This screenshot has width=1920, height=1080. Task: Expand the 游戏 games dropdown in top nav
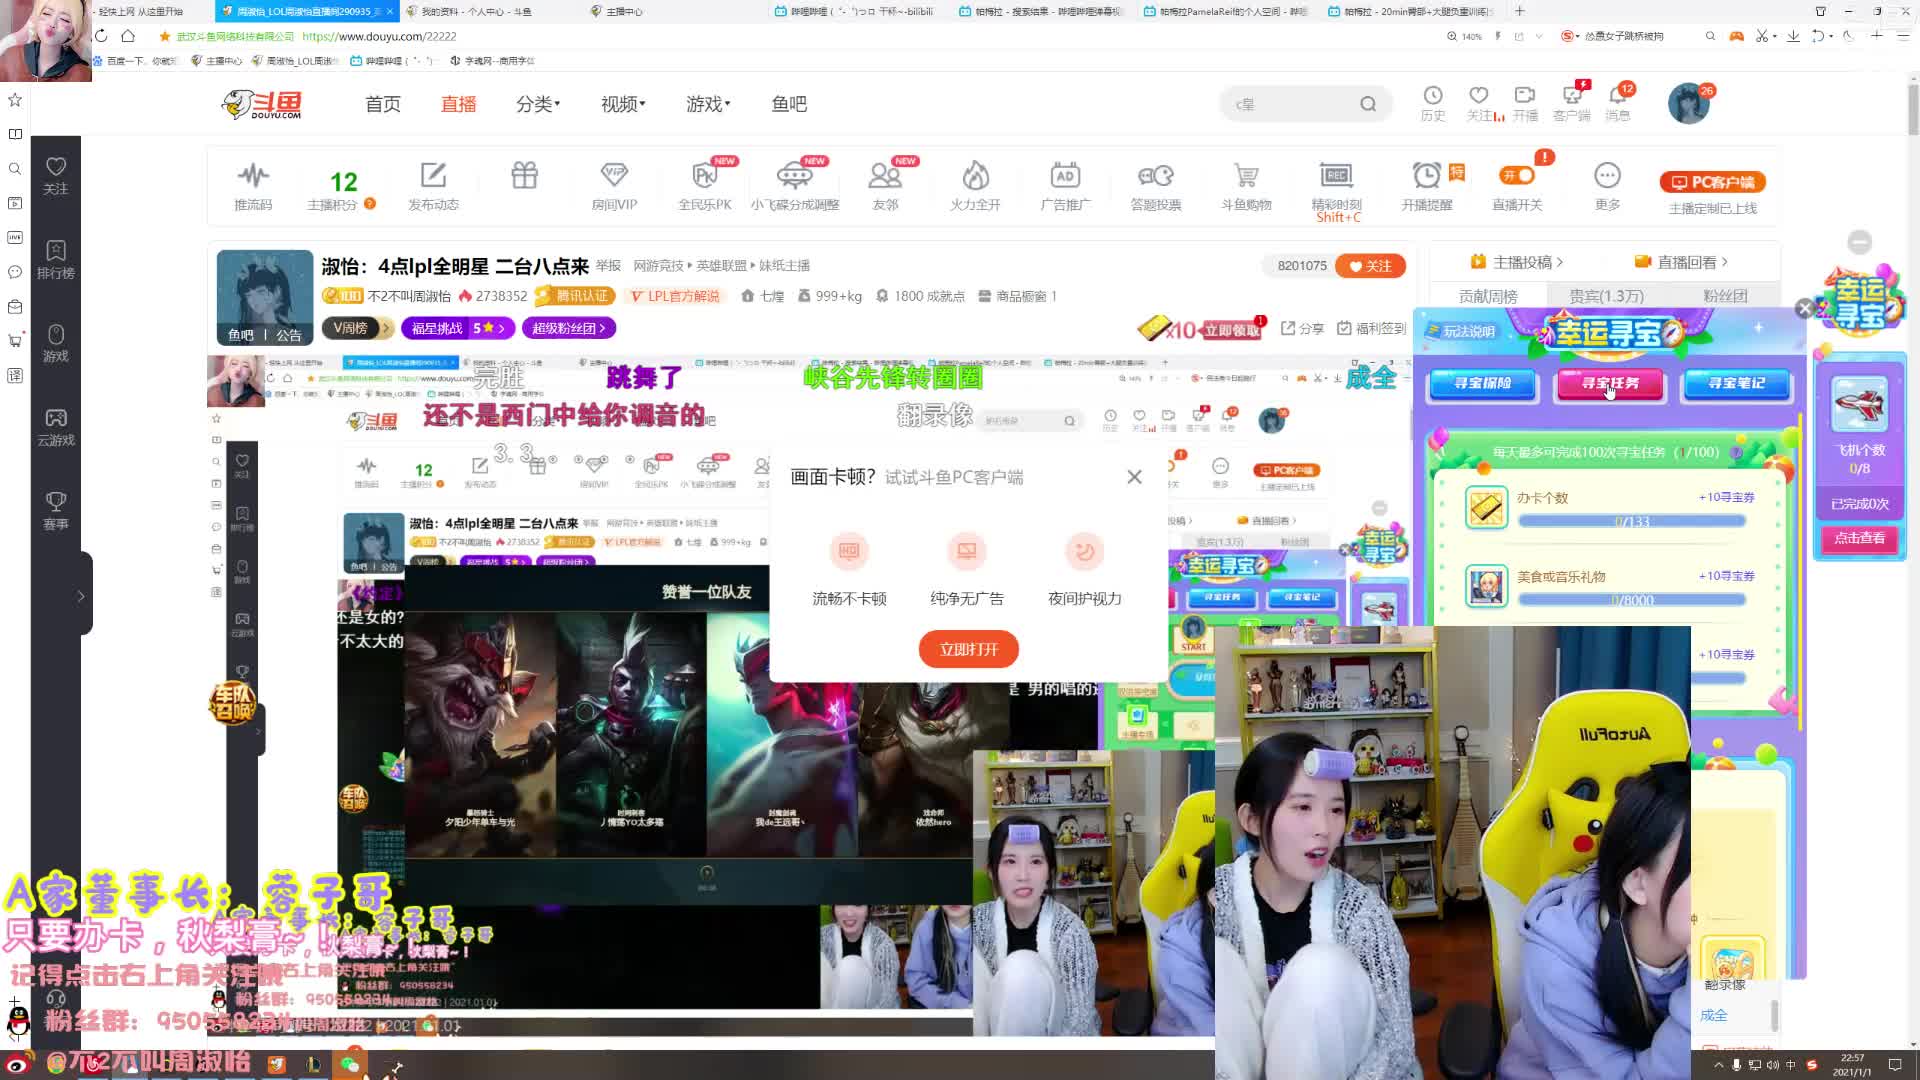pos(708,104)
